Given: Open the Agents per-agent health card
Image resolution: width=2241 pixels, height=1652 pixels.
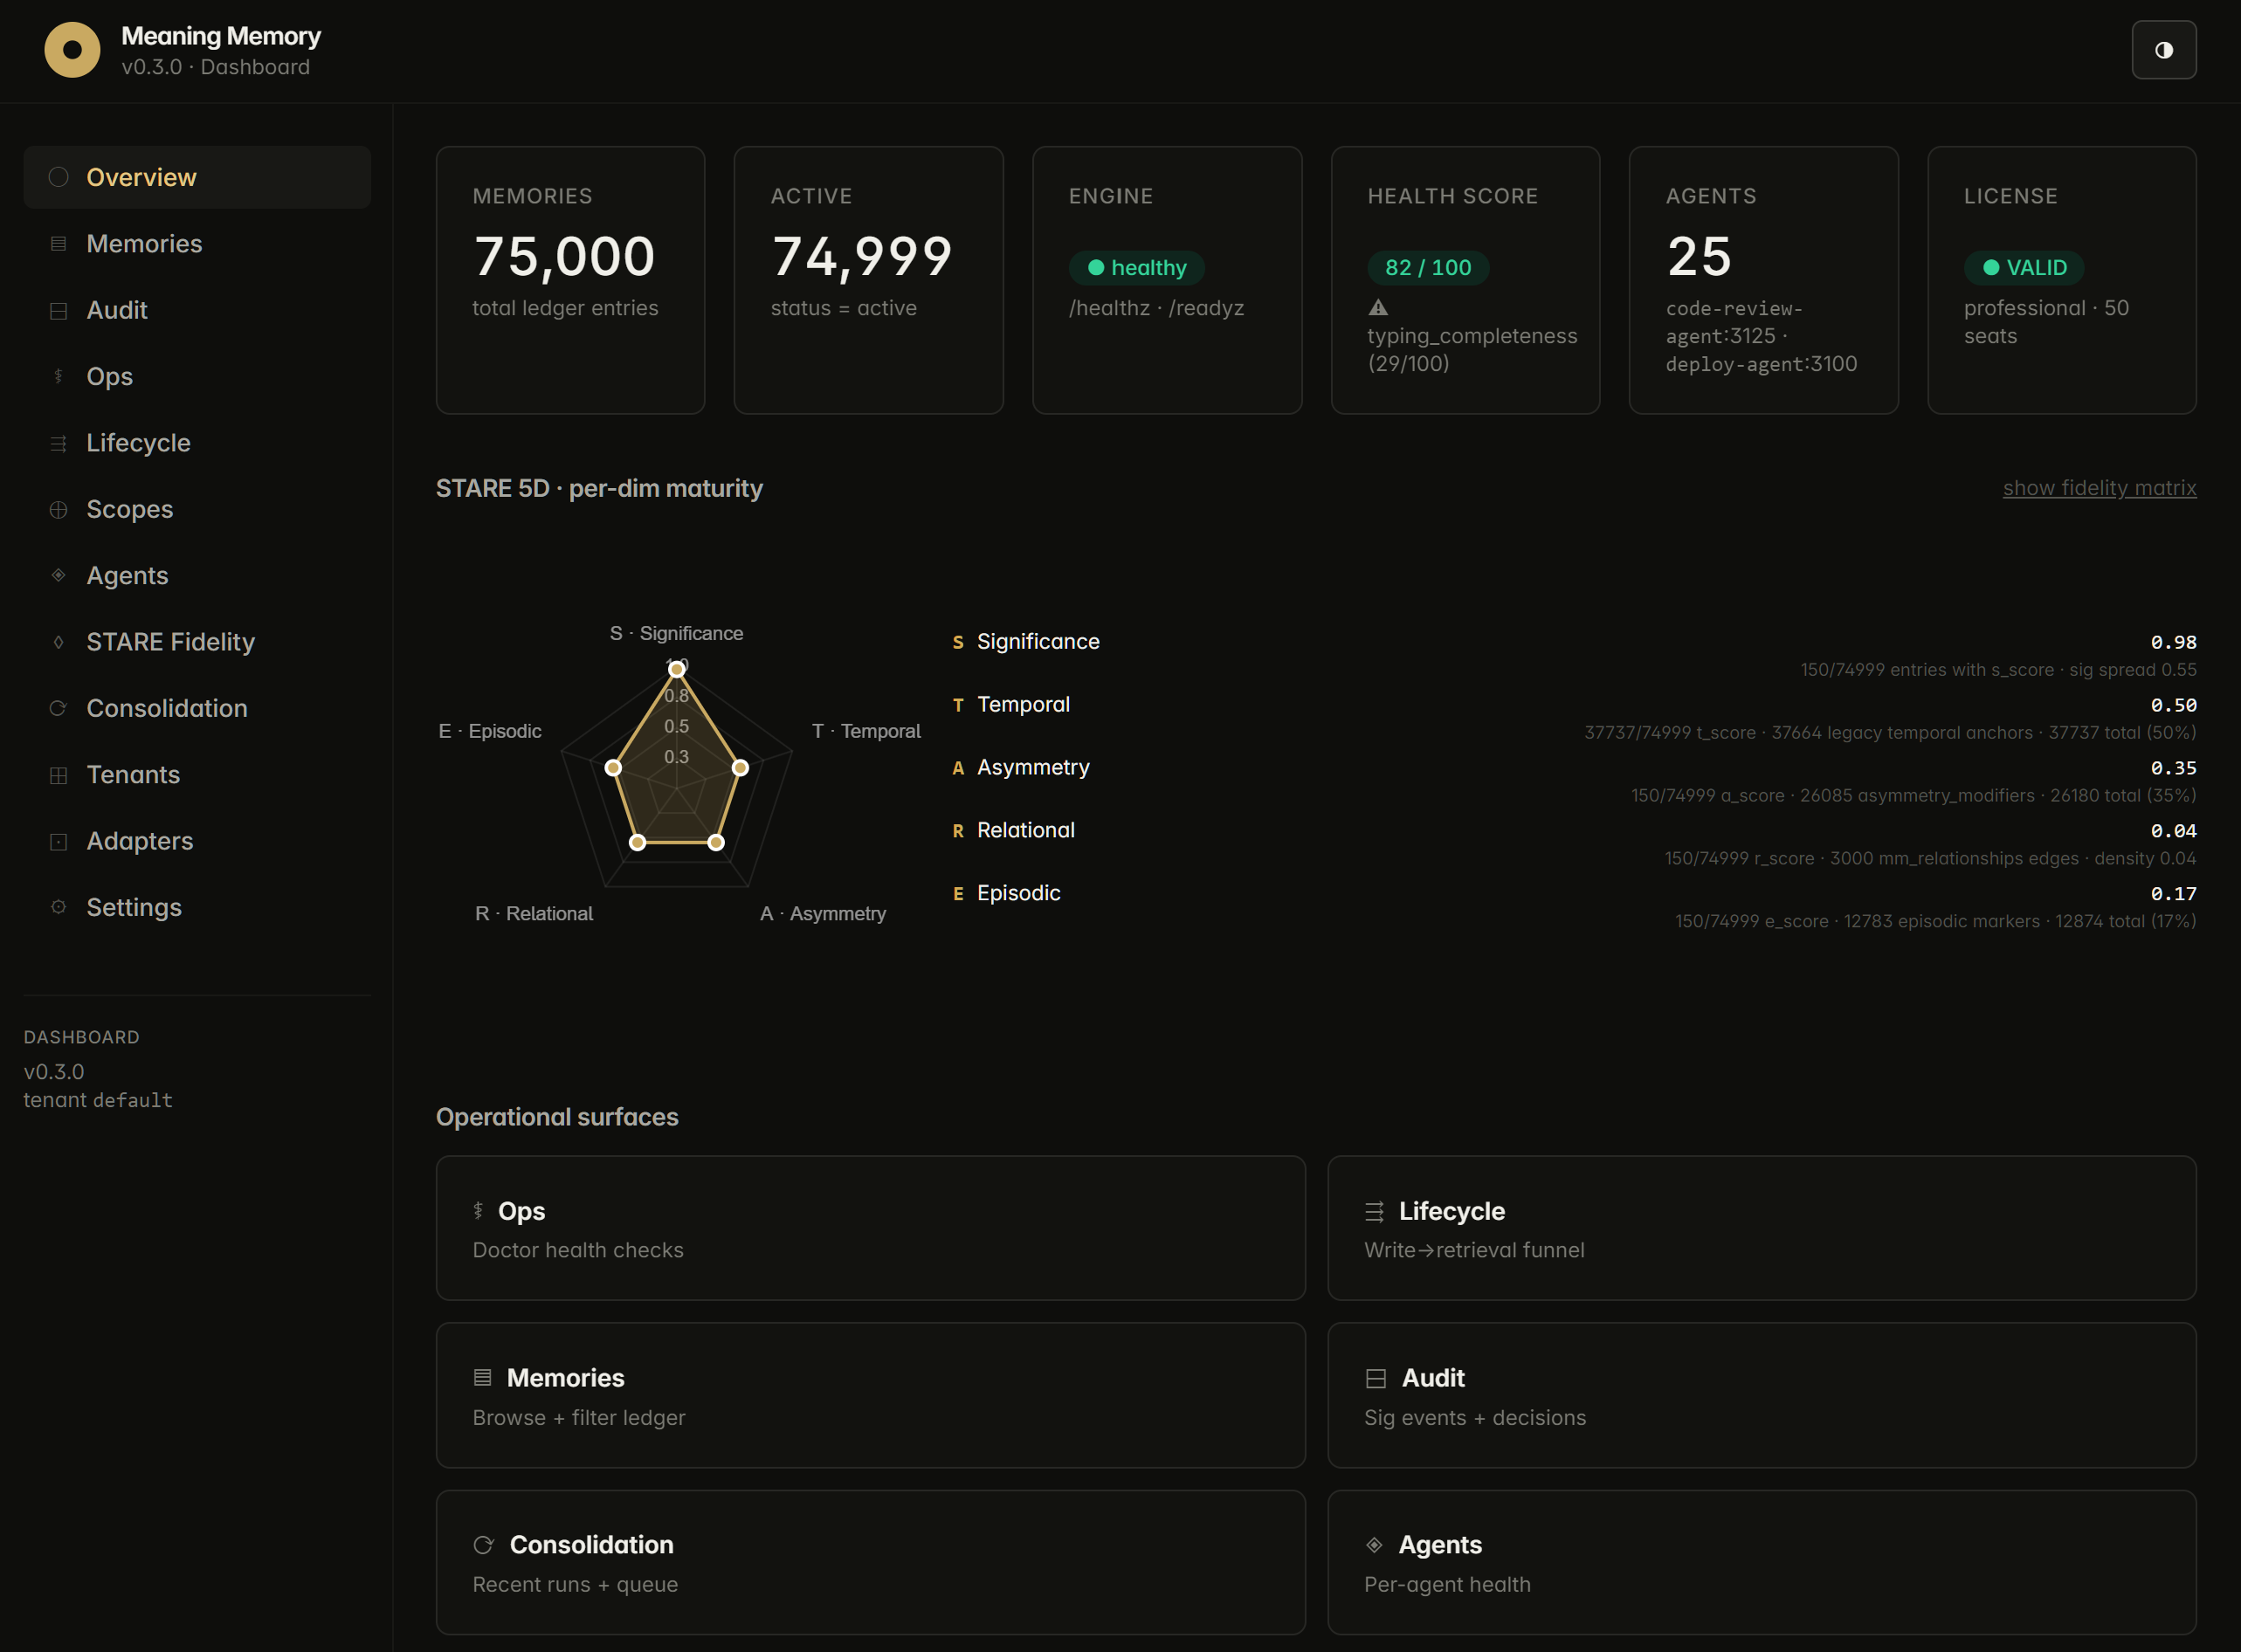Looking at the screenshot, I should tap(1761, 1562).
